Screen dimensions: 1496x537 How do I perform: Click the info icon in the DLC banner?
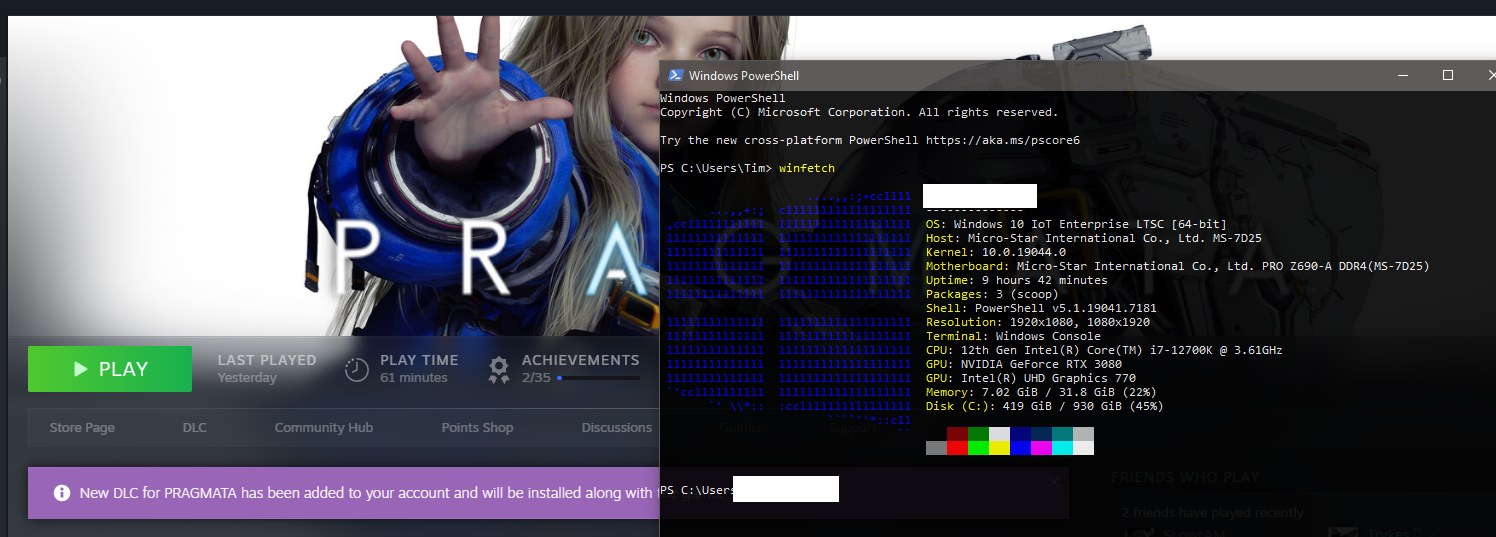coord(61,493)
